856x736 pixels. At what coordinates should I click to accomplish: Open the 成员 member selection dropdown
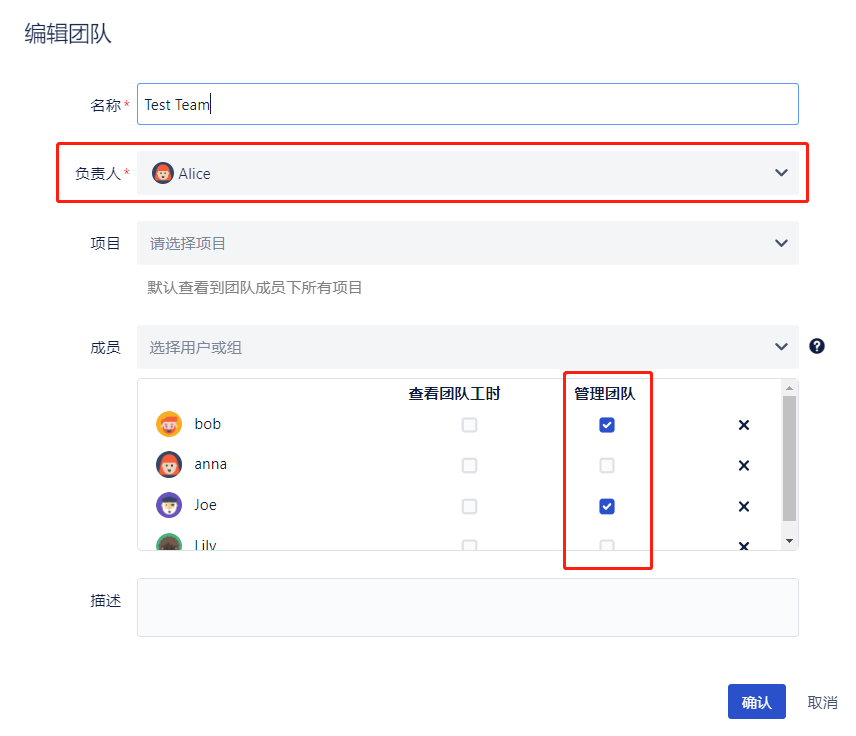pos(781,347)
